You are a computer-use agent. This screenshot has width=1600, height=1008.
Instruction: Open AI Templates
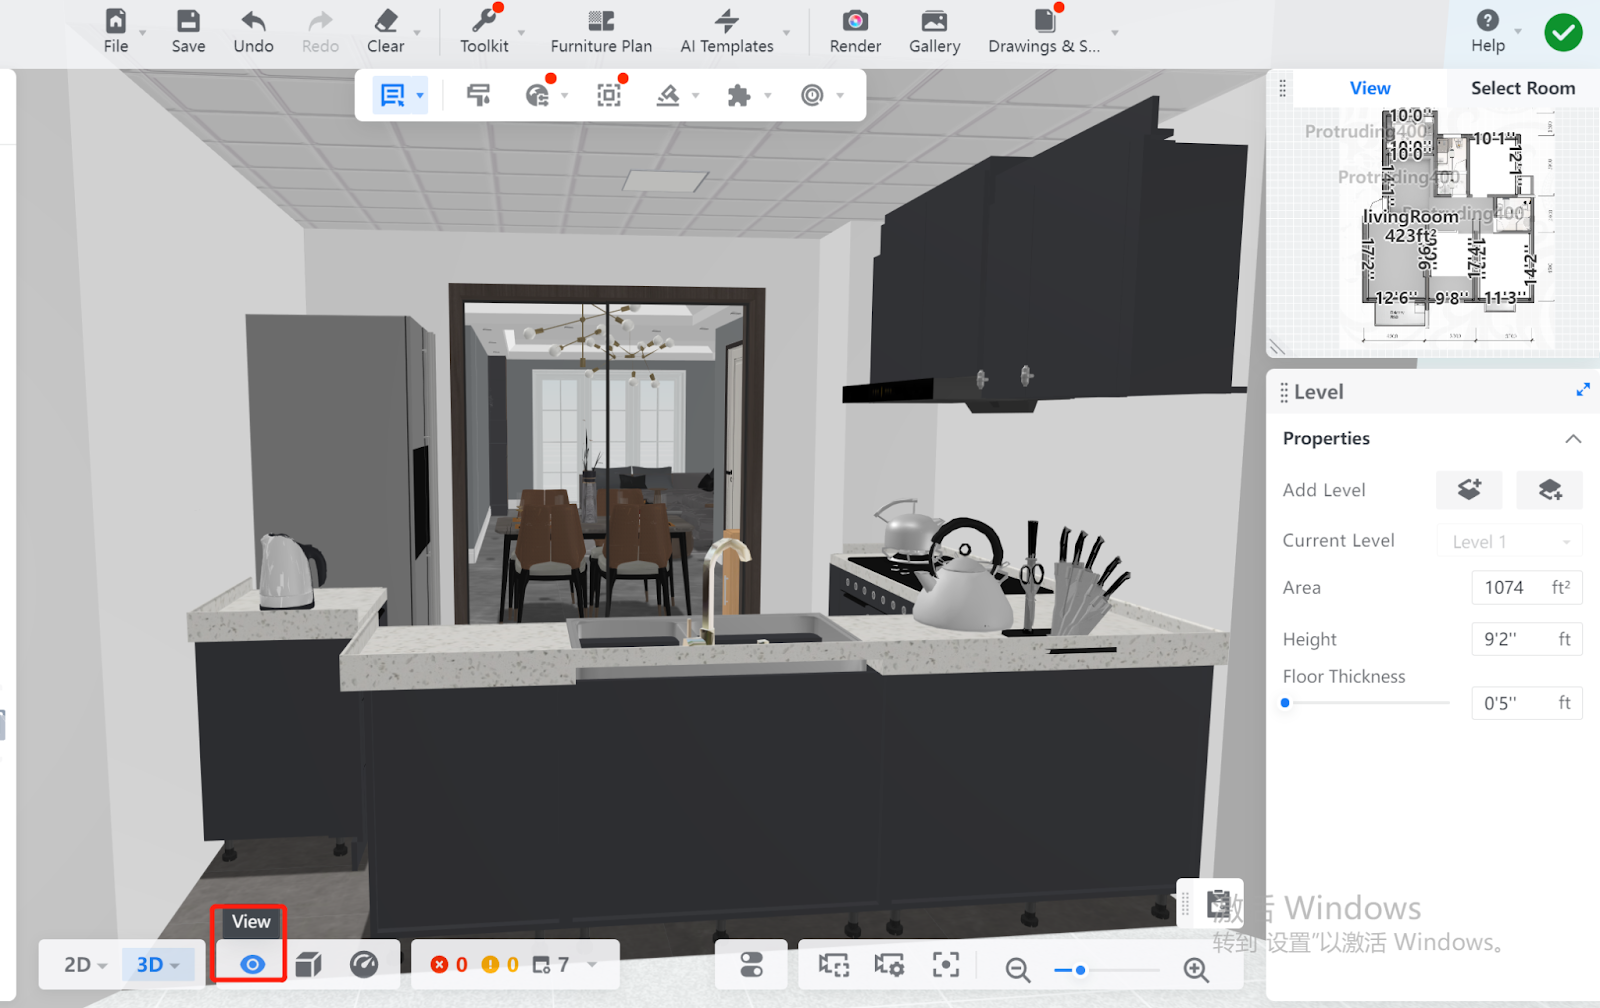coord(727,31)
